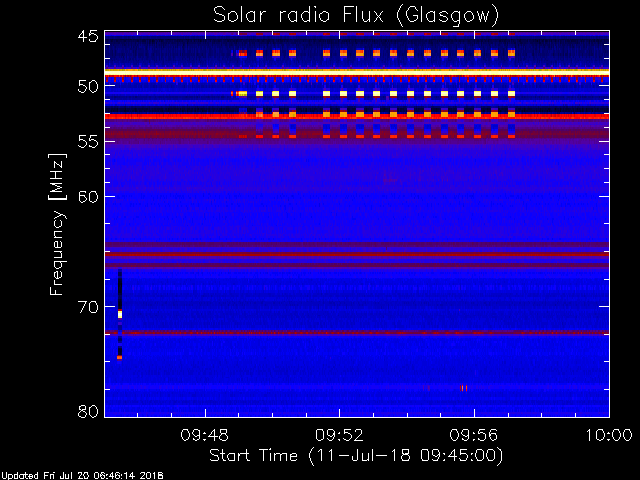Screen dimensions: 640x480
Task: Click the 09:48 time tick label
Action: tap(205, 435)
